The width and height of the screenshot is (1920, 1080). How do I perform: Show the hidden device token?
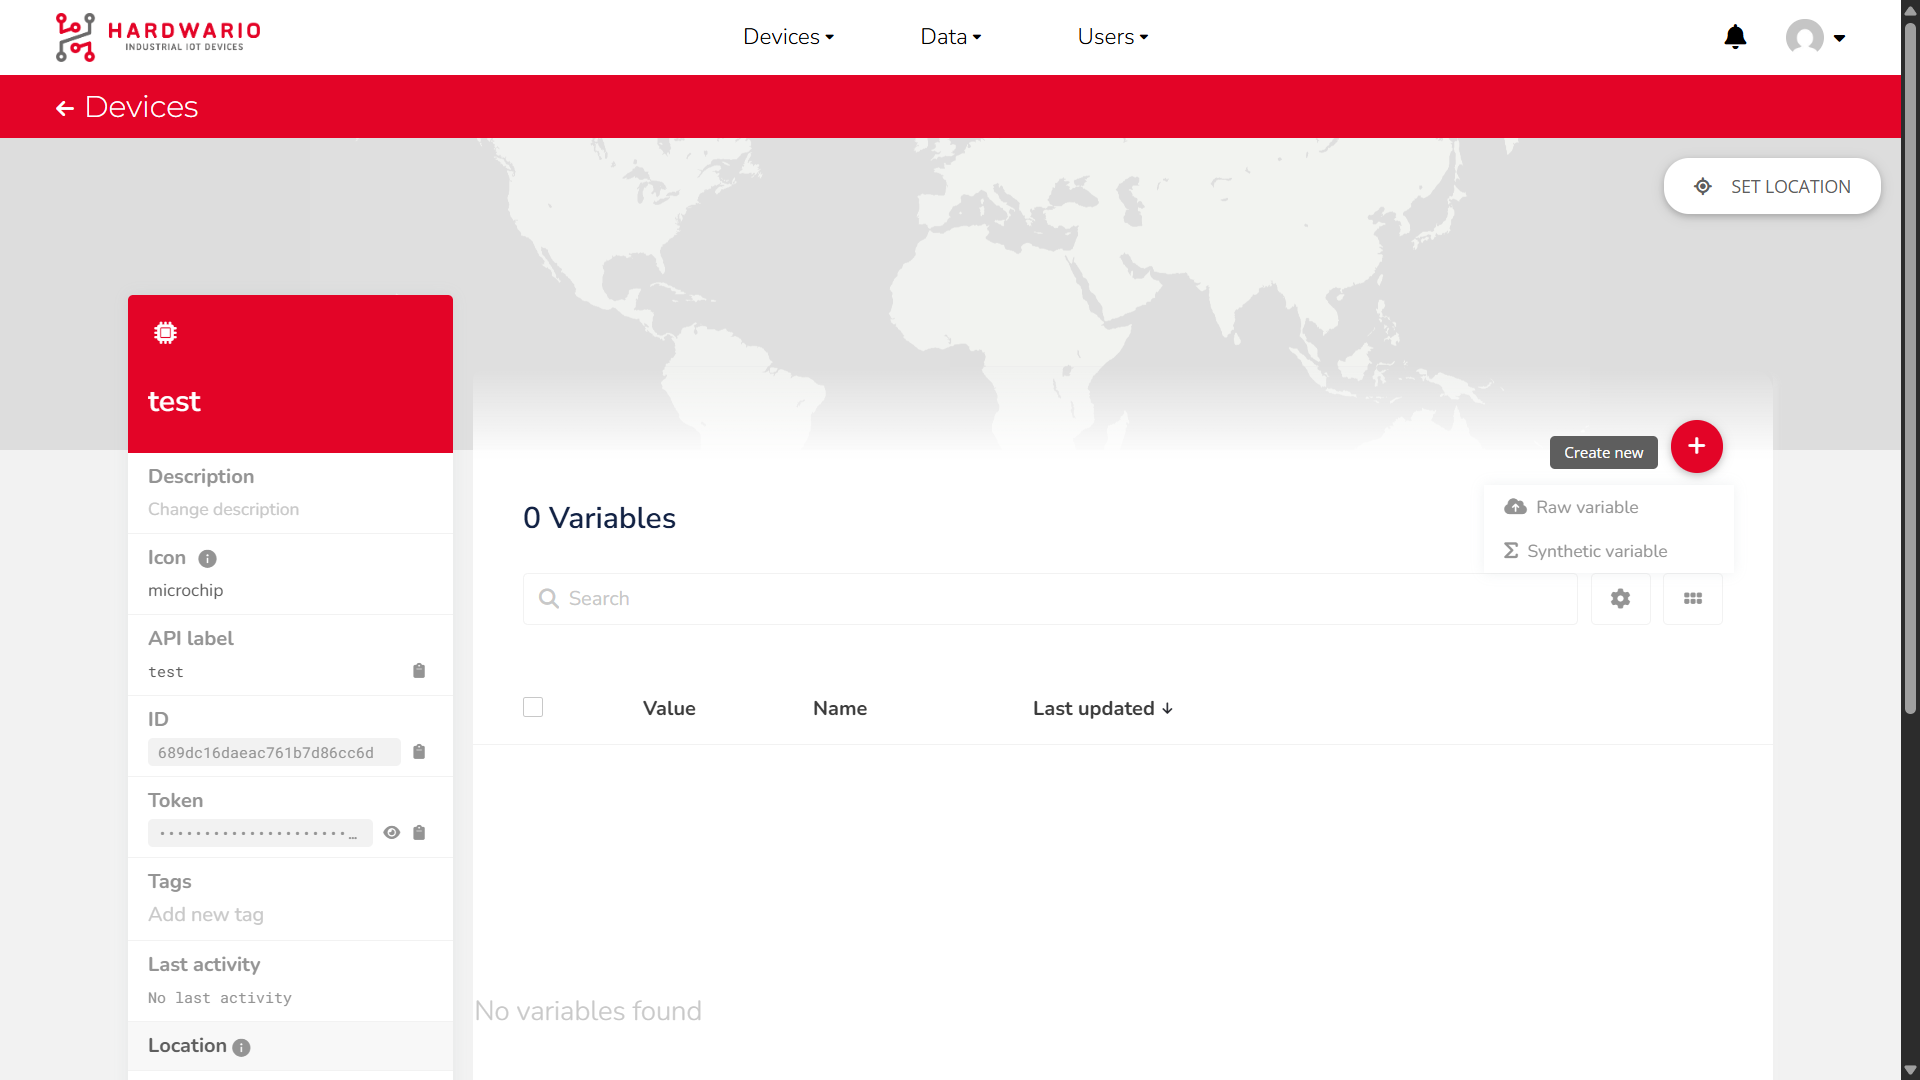pos(392,833)
